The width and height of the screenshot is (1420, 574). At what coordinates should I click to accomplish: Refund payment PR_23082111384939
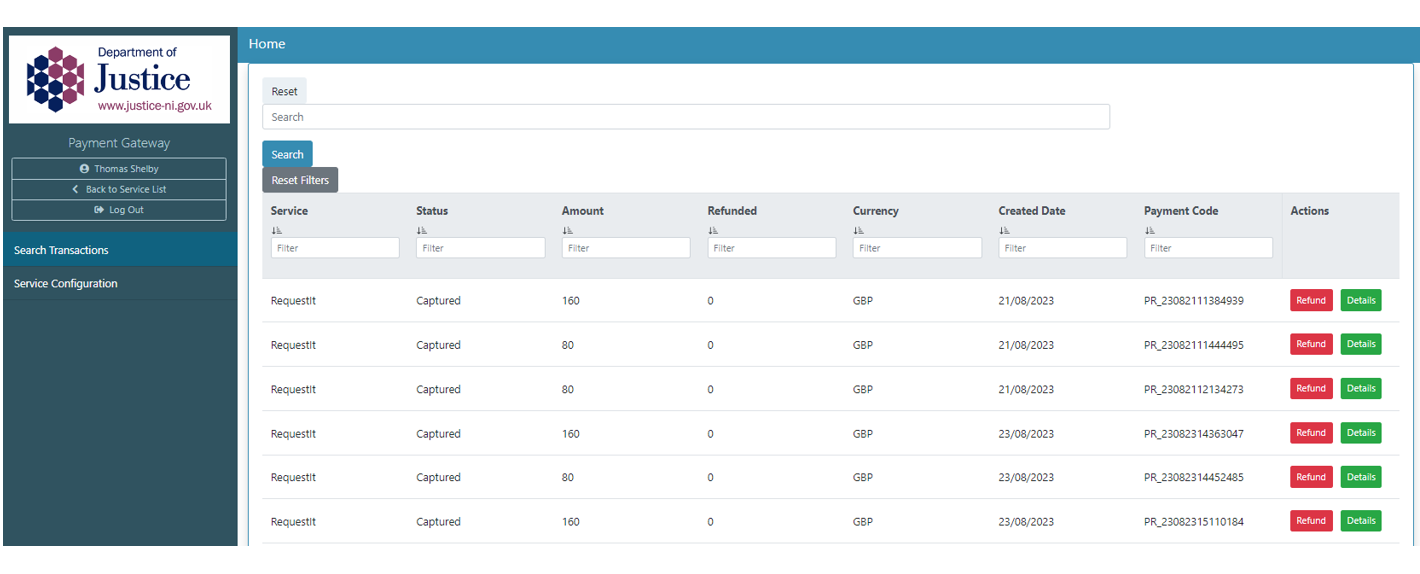[1310, 300]
